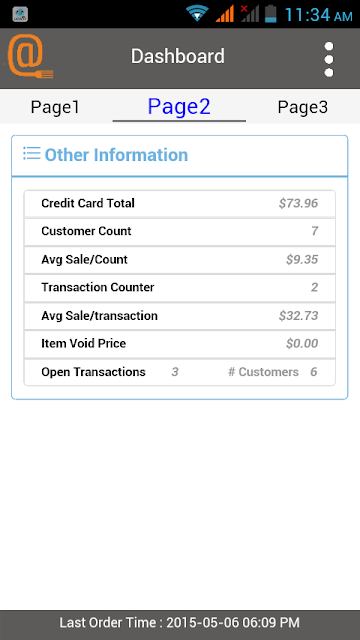Tap the Item Void Price row
This screenshot has width=360, height=640.
(x=180, y=344)
